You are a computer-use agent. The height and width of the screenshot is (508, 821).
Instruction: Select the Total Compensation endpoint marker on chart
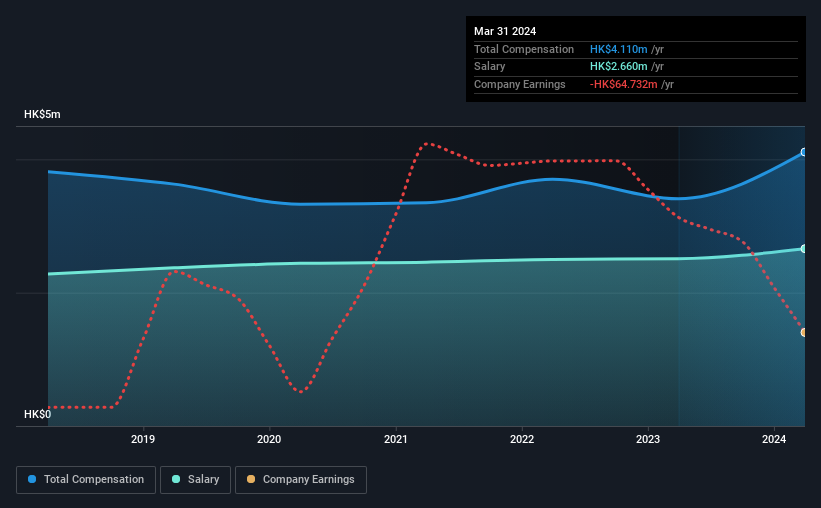803,152
